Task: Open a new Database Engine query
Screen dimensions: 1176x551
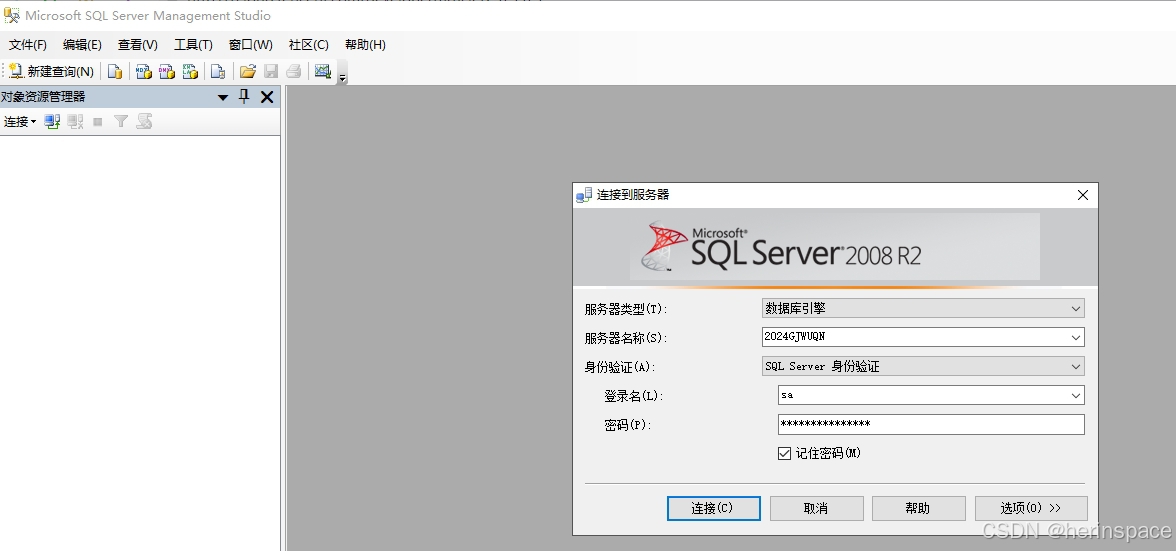Action: coord(115,71)
